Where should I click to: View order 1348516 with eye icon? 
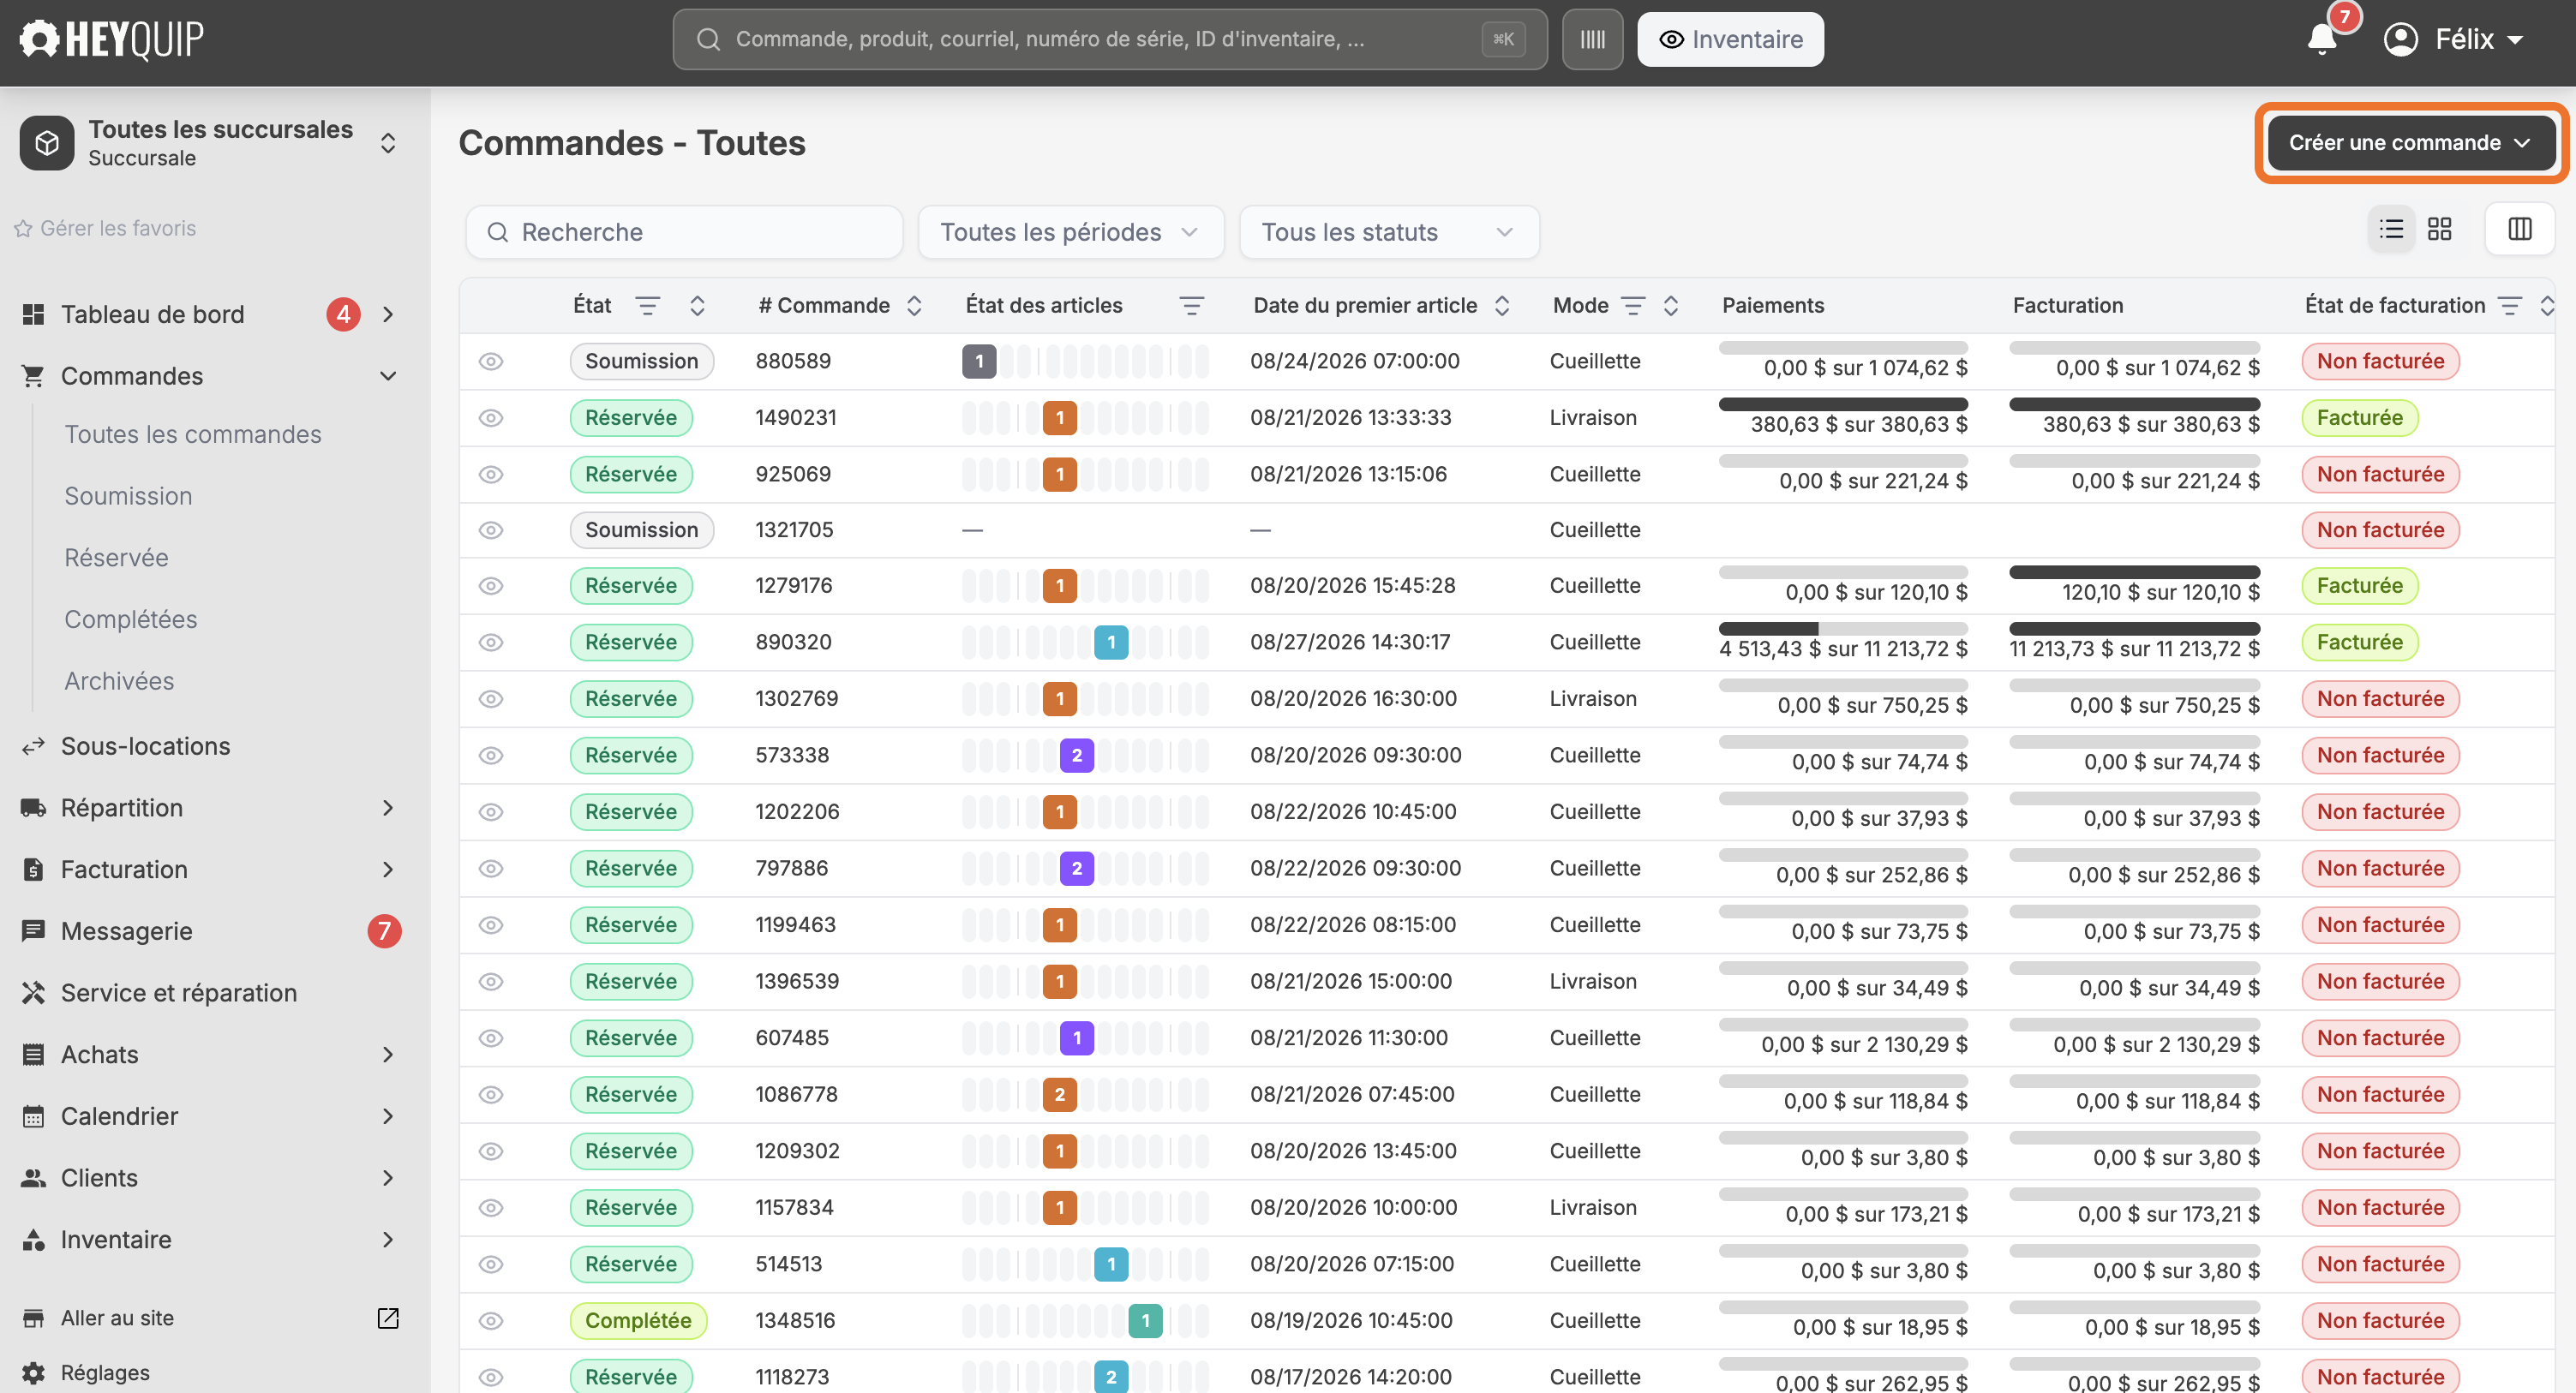(x=490, y=1320)
